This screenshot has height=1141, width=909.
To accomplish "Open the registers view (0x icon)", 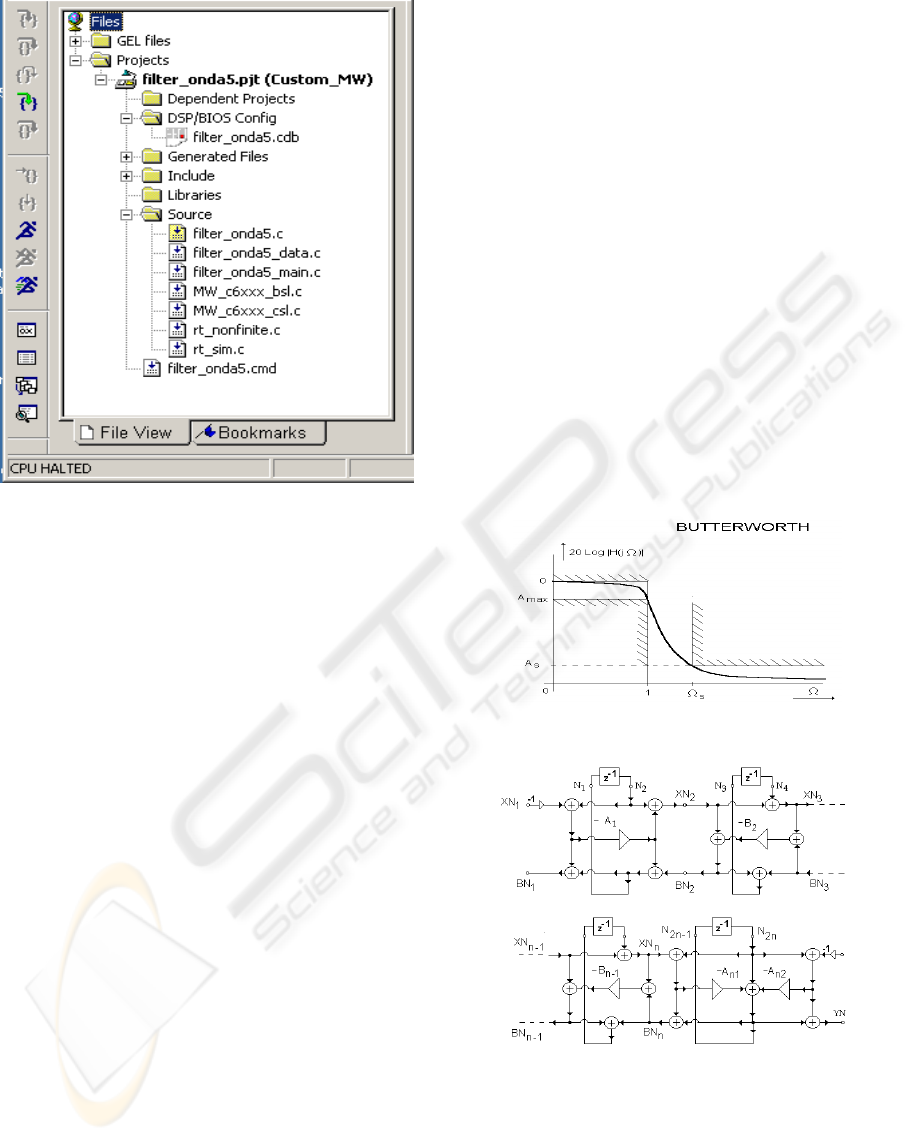I will pos(27,330).
